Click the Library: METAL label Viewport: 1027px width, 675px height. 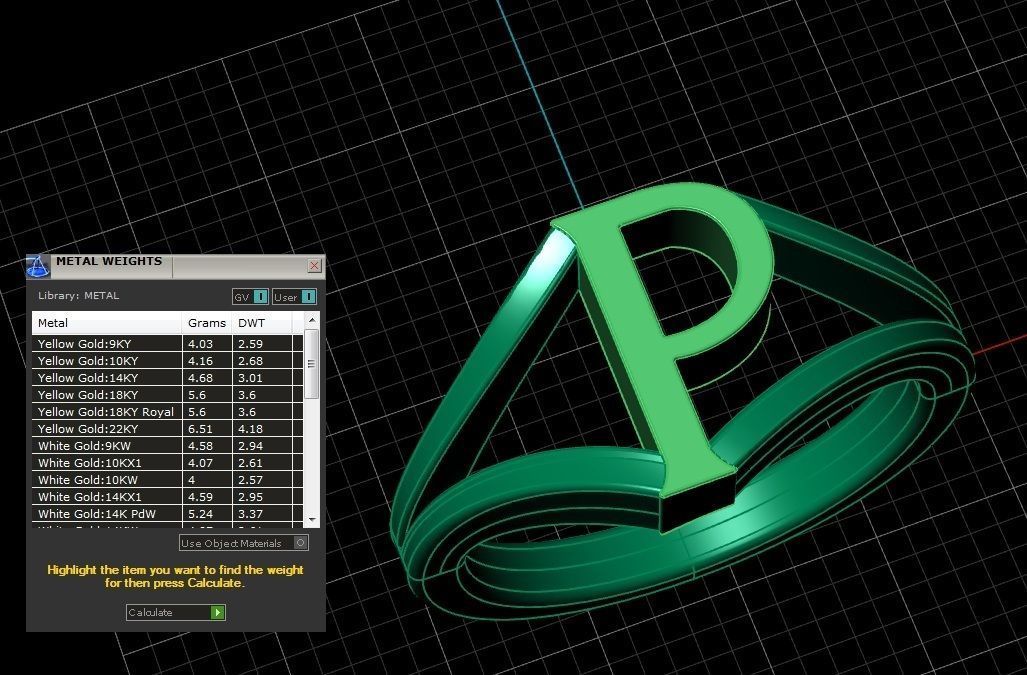(79, 296)
